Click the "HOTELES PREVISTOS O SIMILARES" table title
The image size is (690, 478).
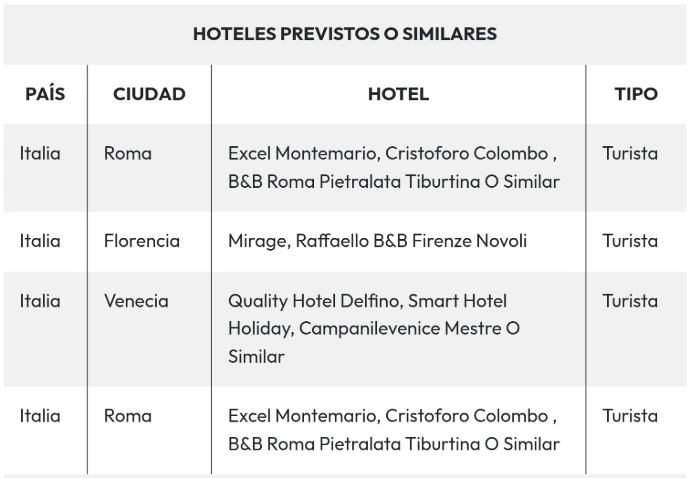(344, 34)
